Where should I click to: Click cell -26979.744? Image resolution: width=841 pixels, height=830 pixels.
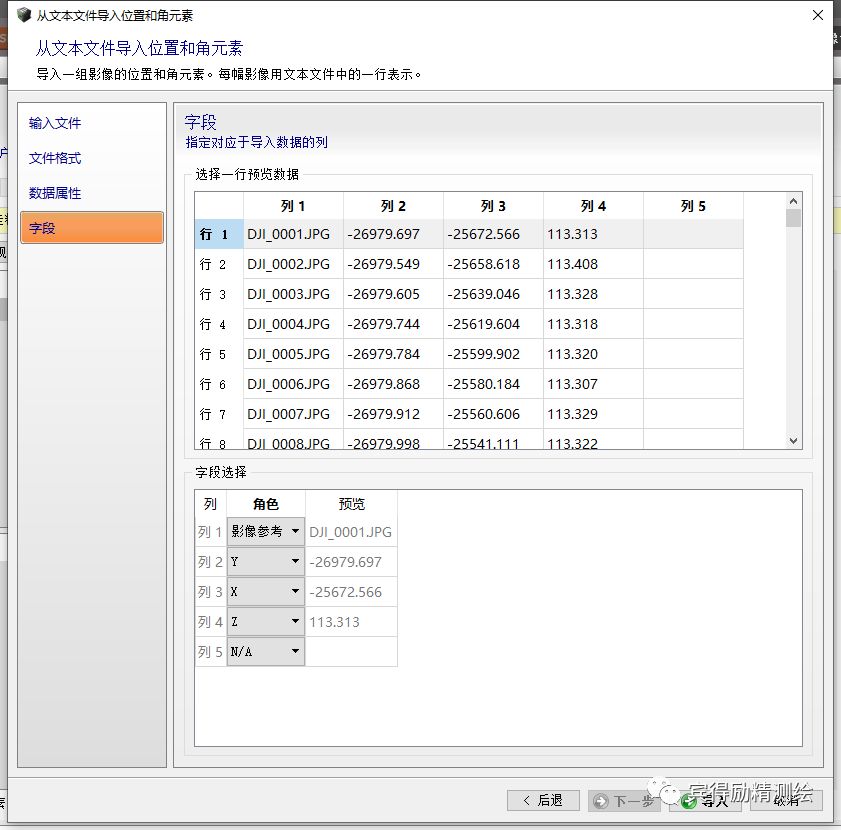coord(393,324)
